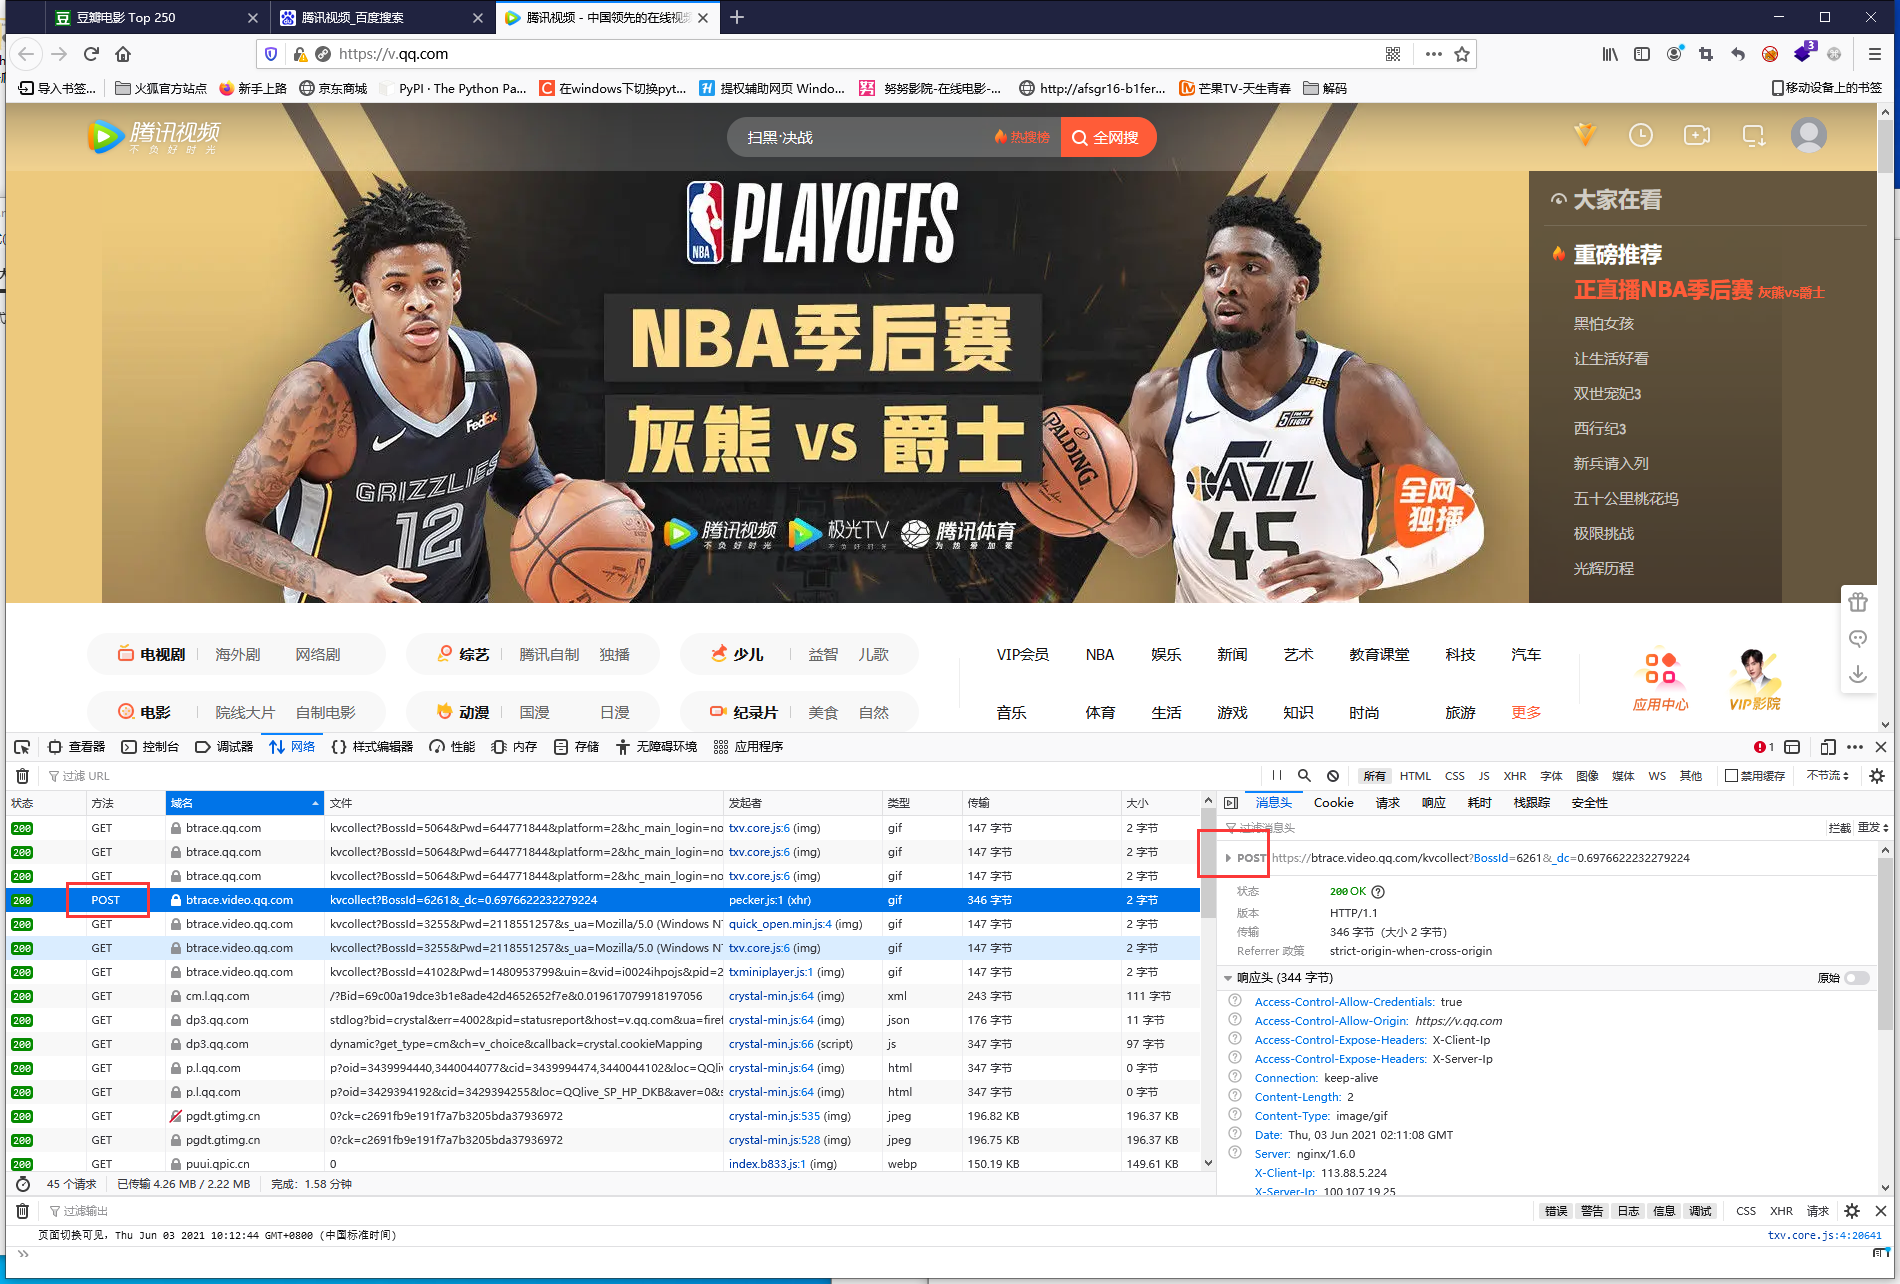This screenshot has height=1284, width=1900.
Task: Expand the POST request URL details
Action: [x=1228, y=858]
